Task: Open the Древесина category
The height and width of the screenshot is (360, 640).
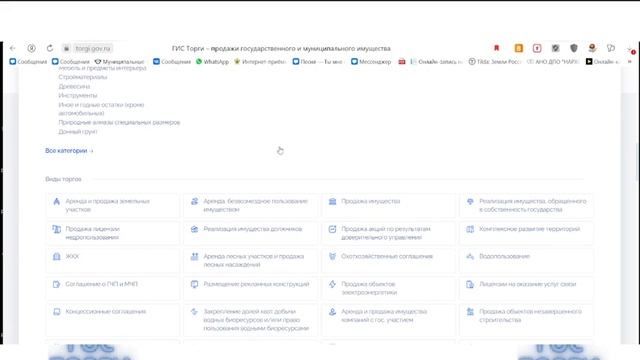Action: click(74, 86)
